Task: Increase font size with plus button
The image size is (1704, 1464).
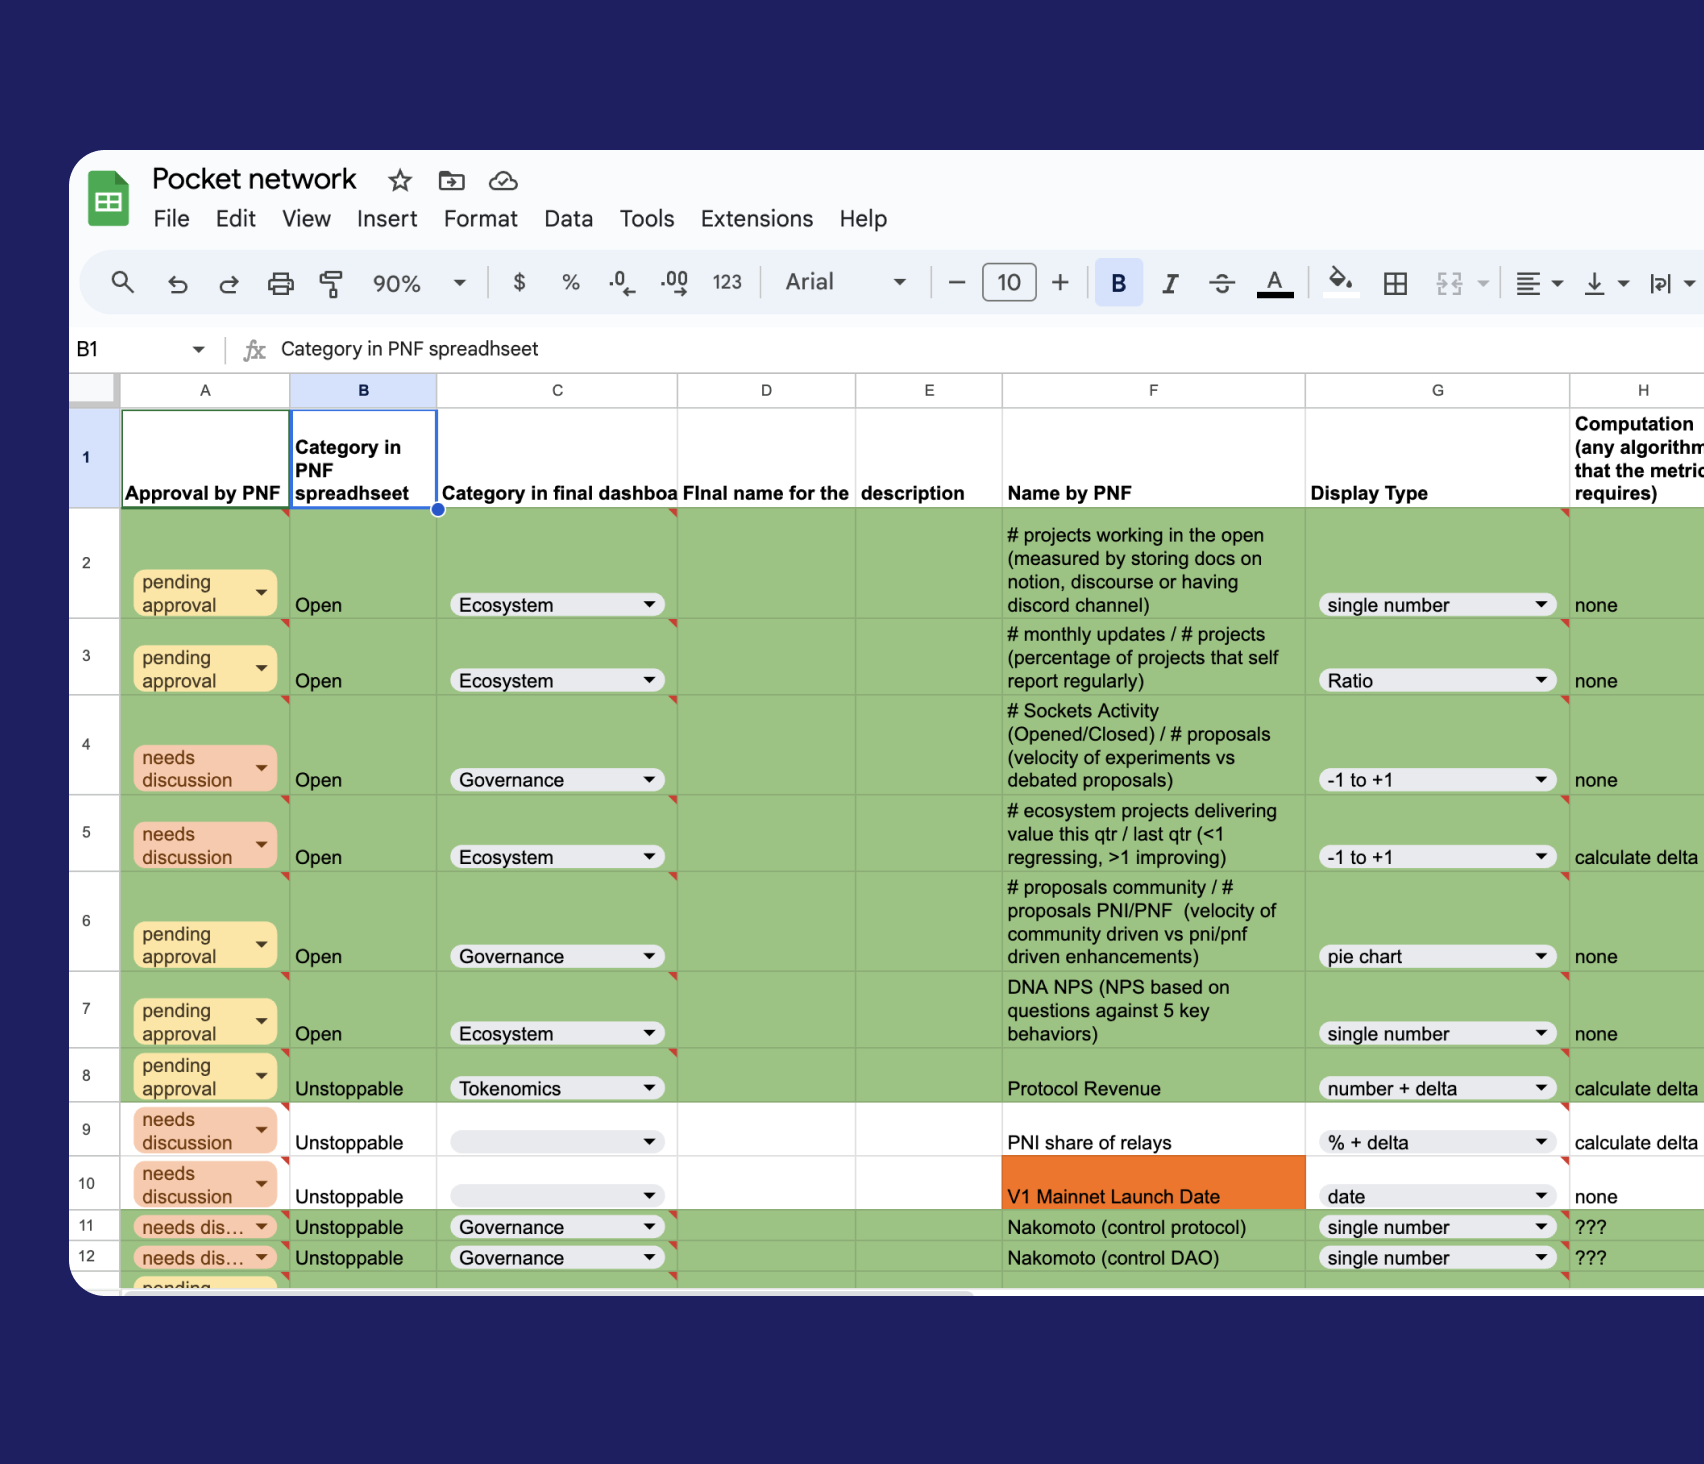Action: pos(1060,283)
